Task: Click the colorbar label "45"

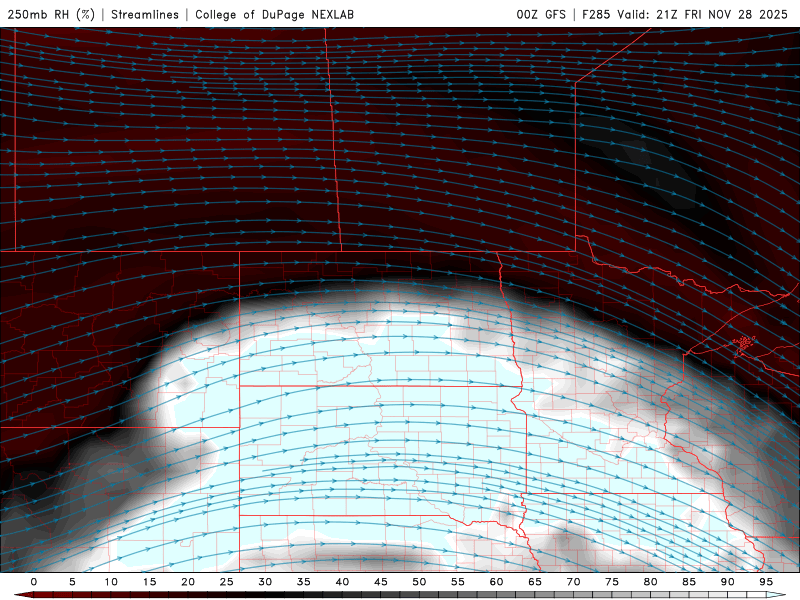Action: pyautogui.click(x=381, y=582)
